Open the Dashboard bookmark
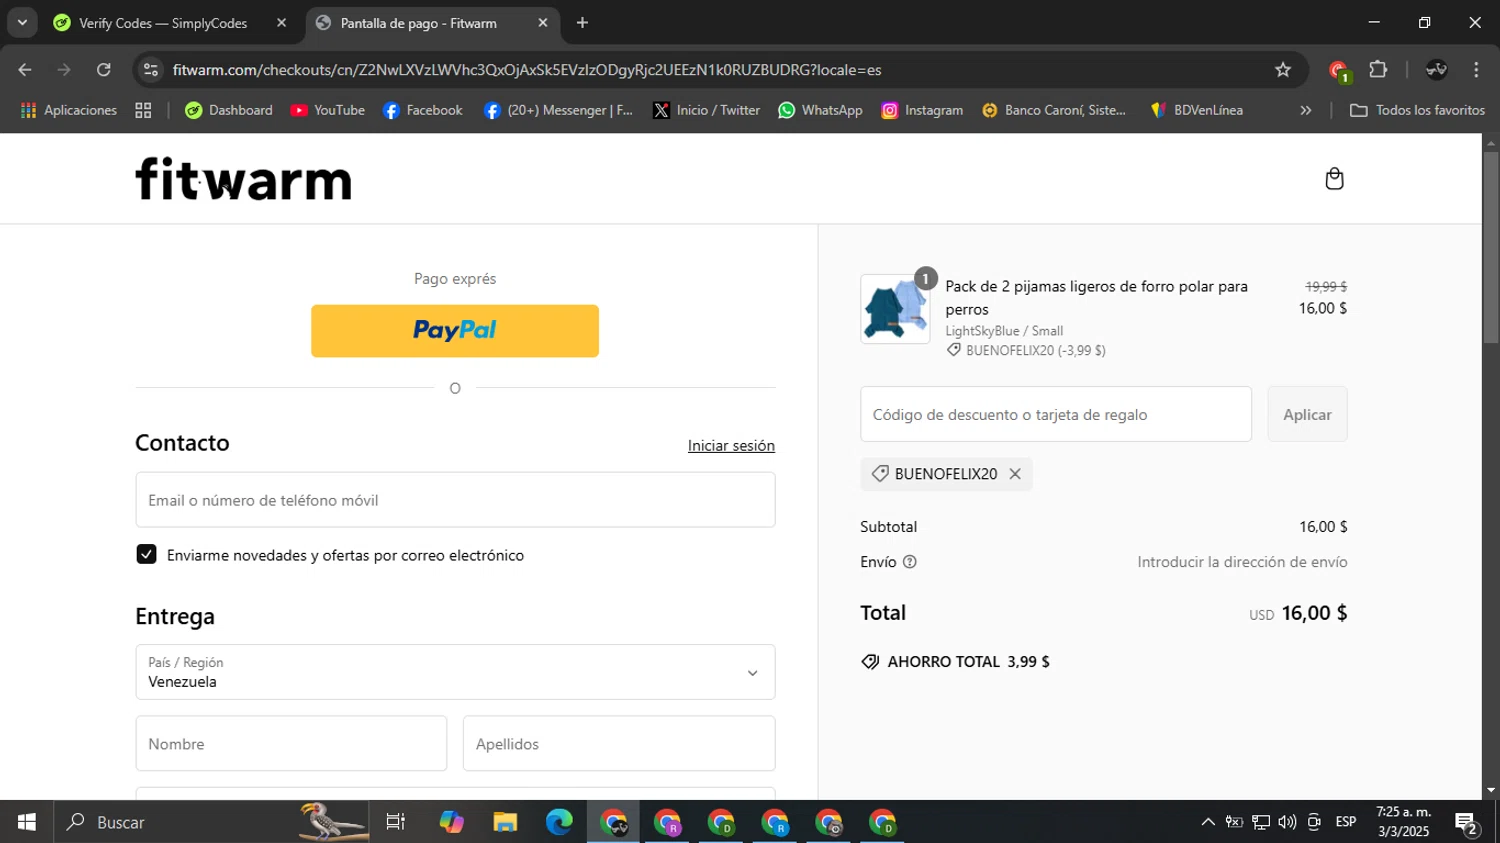 click(x=228, y=110)
